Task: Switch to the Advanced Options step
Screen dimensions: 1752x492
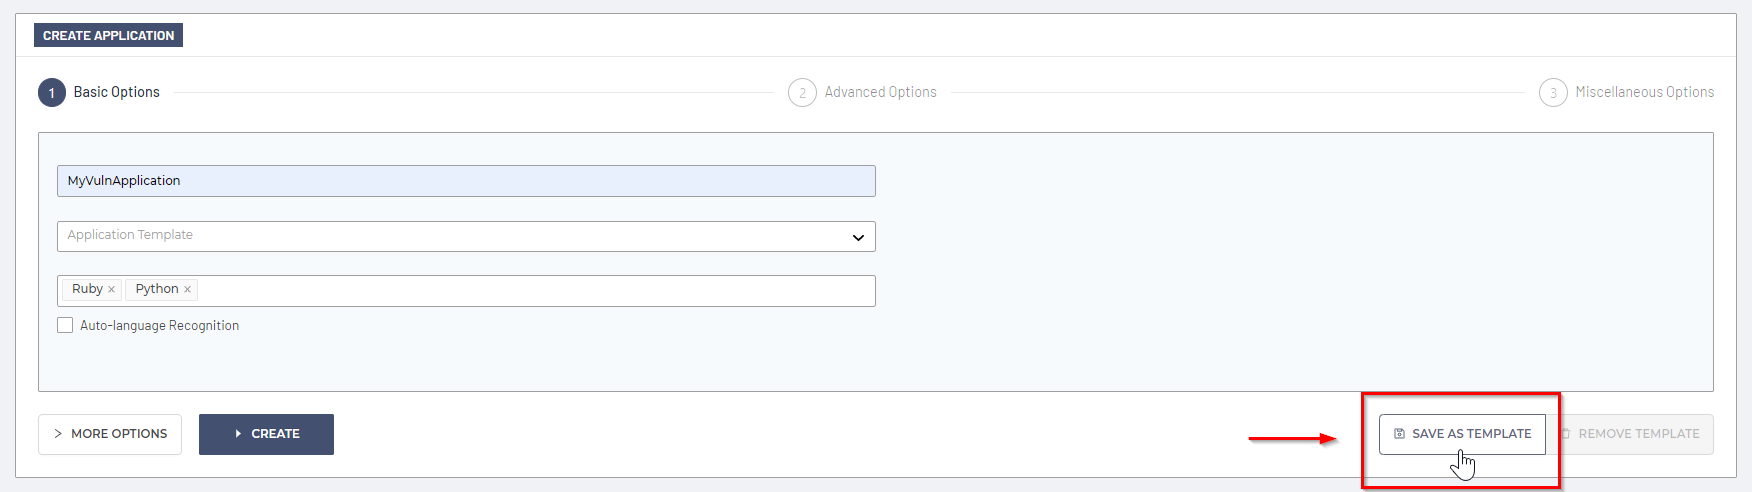Action: pos(880,92)
